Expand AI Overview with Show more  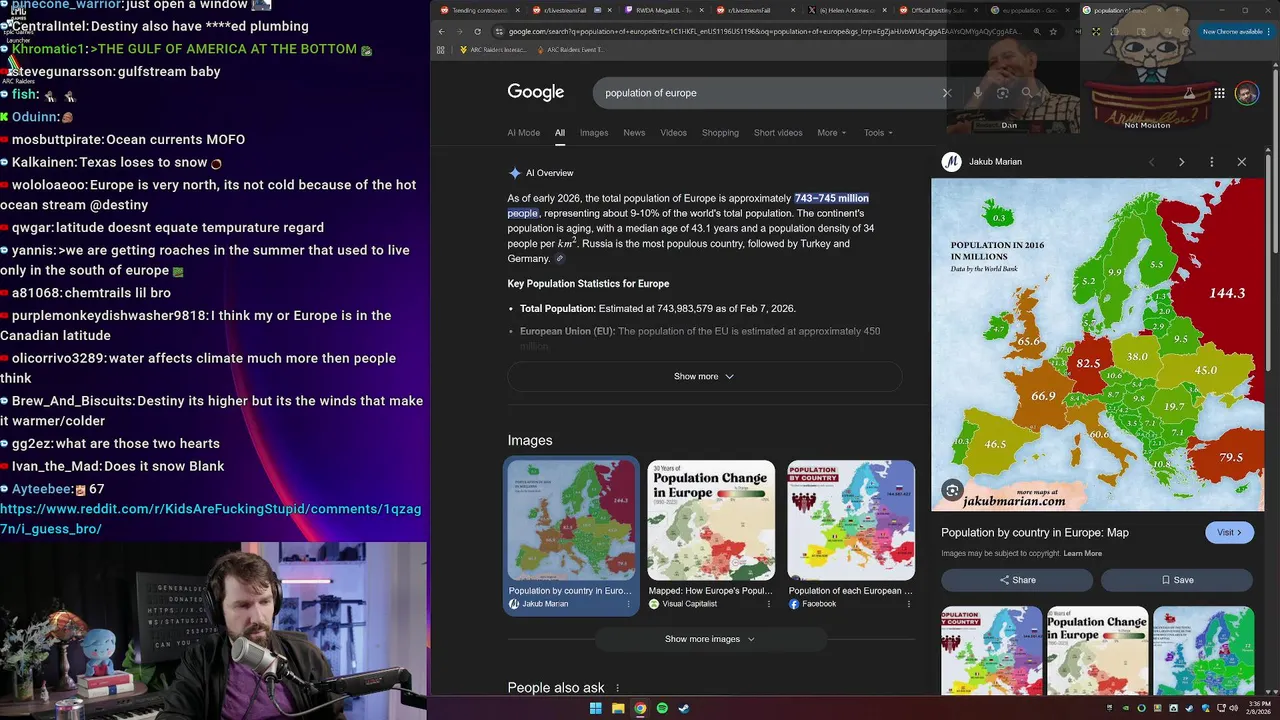pos(704,377)
